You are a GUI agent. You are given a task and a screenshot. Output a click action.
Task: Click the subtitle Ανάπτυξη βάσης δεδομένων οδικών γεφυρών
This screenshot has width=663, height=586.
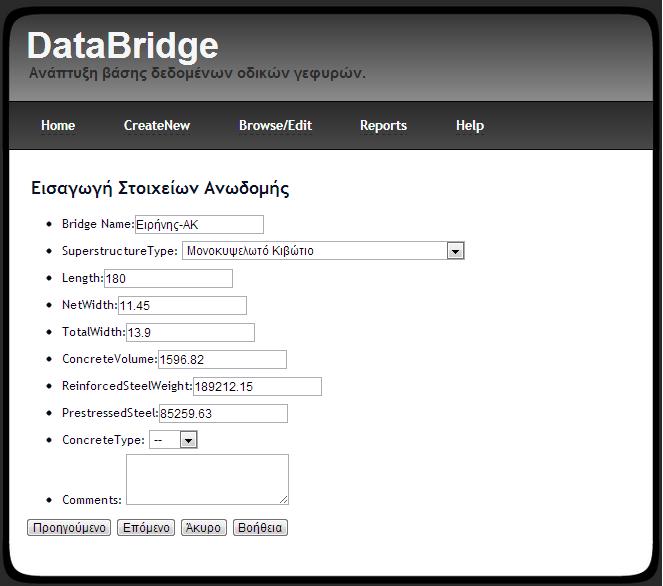click(197, 73)
